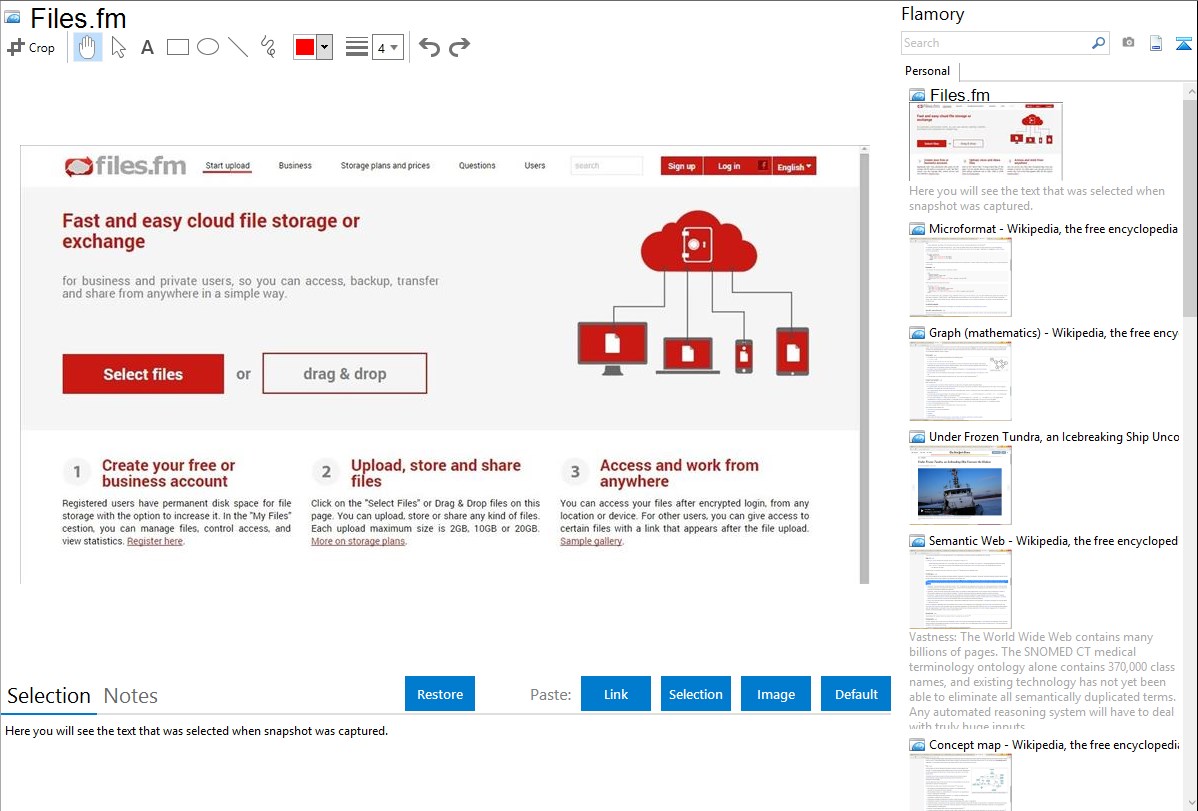1198x811 pixels.
Task: Click the document icon beside the camera
Action: point(1156,44)
